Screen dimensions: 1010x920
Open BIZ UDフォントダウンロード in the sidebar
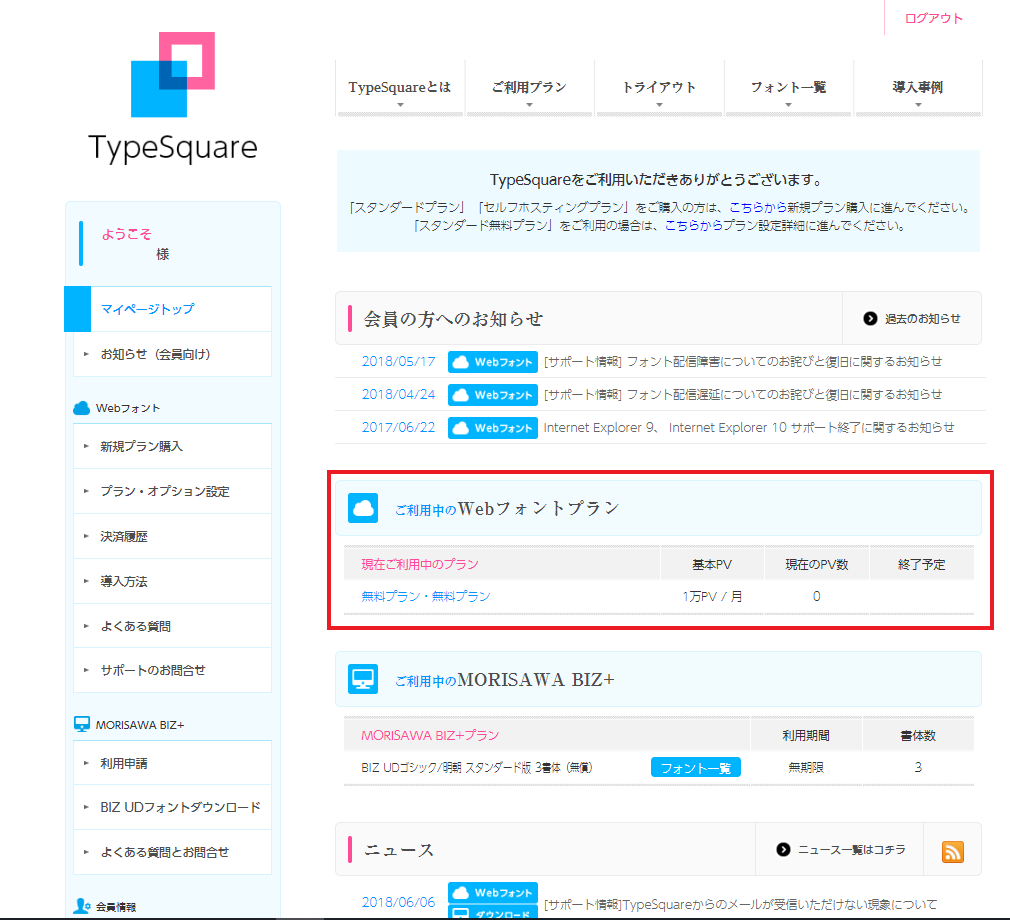(x=173, y=807)
